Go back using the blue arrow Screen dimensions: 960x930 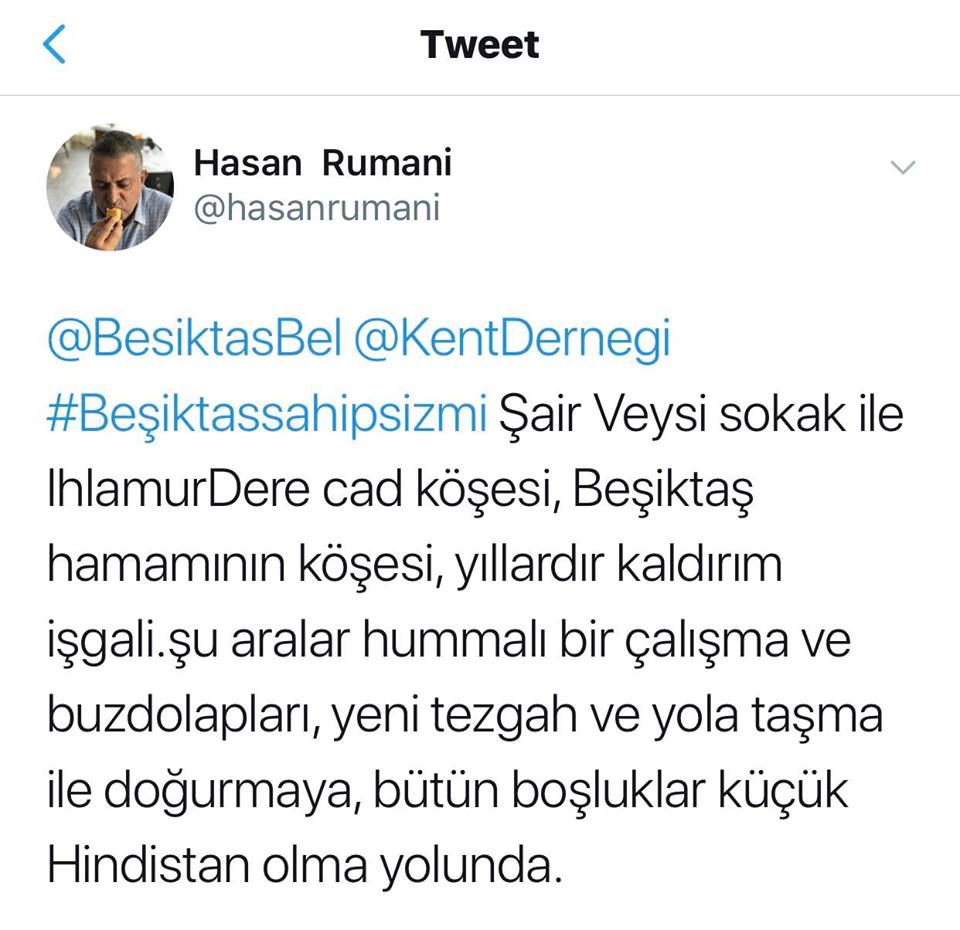(x=54, y=44)
